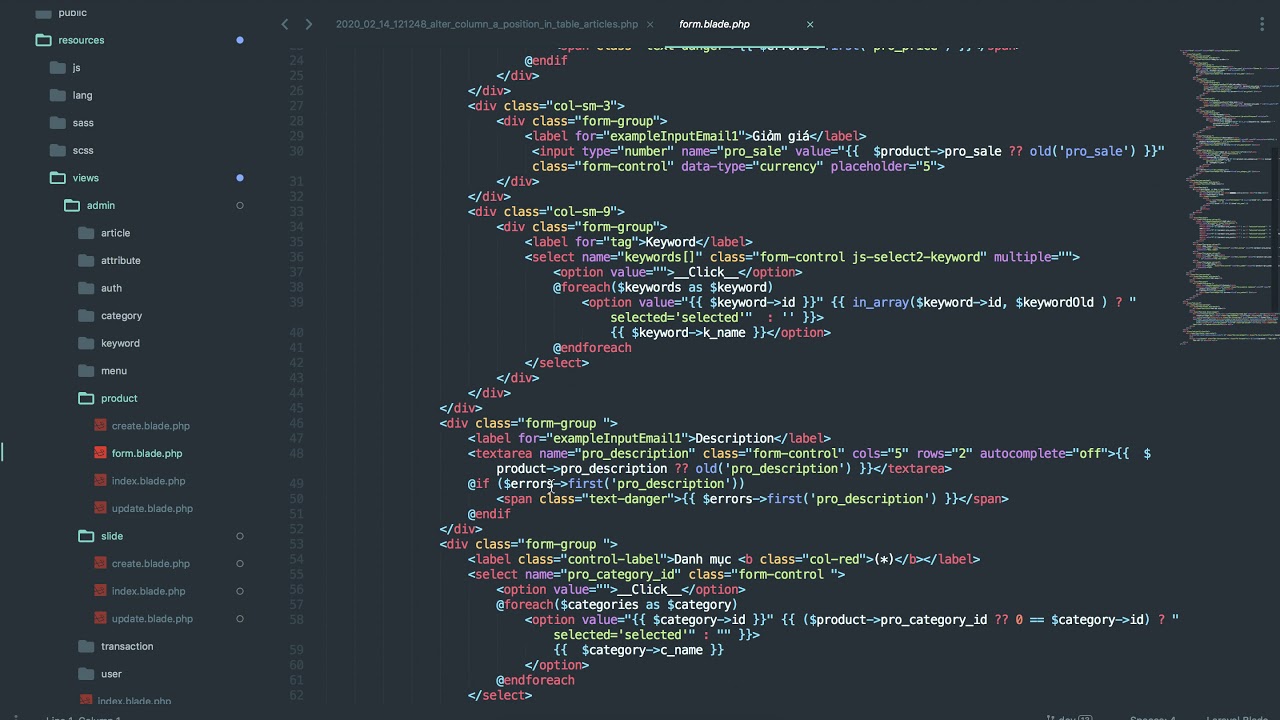Close the alter_column_a_position_in_table_articles.php tab
Viewport: 1280px width, 720px height.
[650, 24]
